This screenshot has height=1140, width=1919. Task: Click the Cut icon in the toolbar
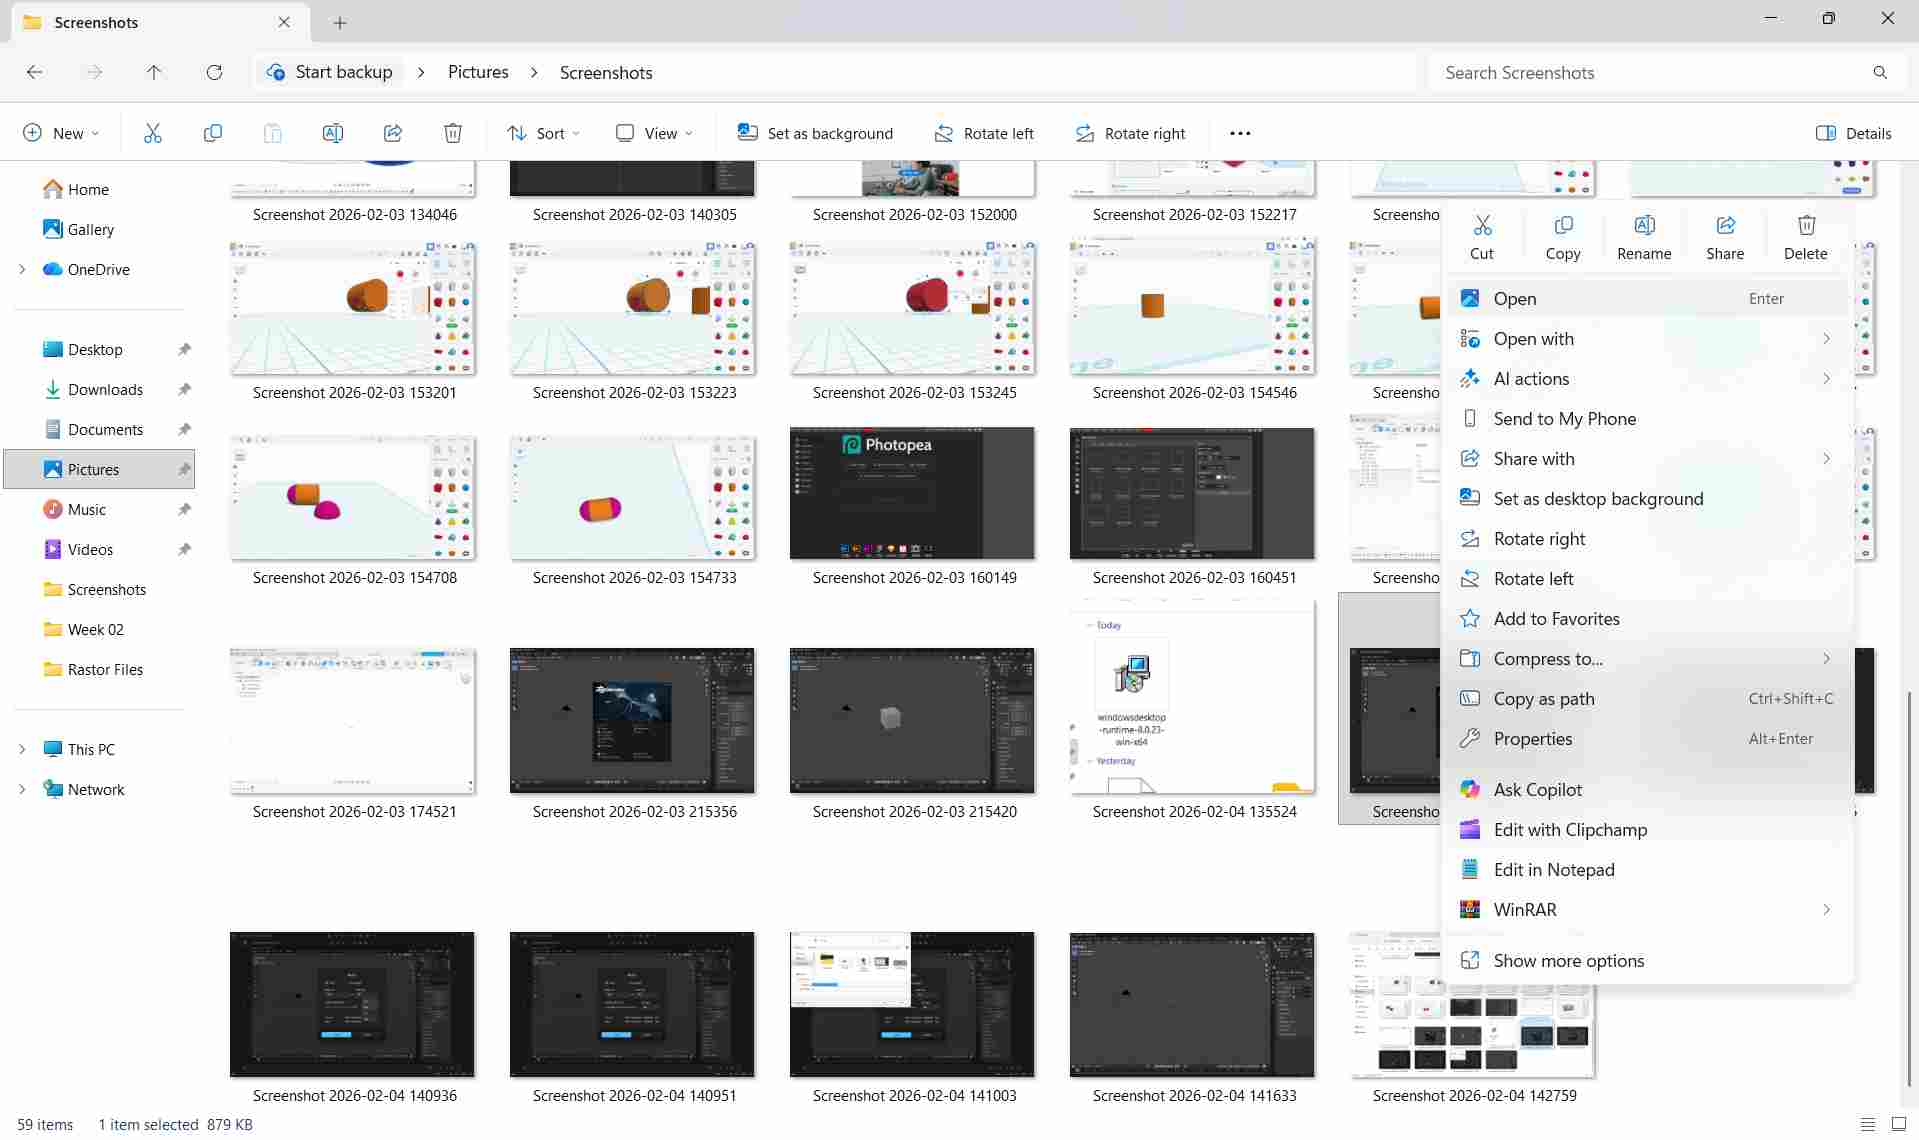152,133
